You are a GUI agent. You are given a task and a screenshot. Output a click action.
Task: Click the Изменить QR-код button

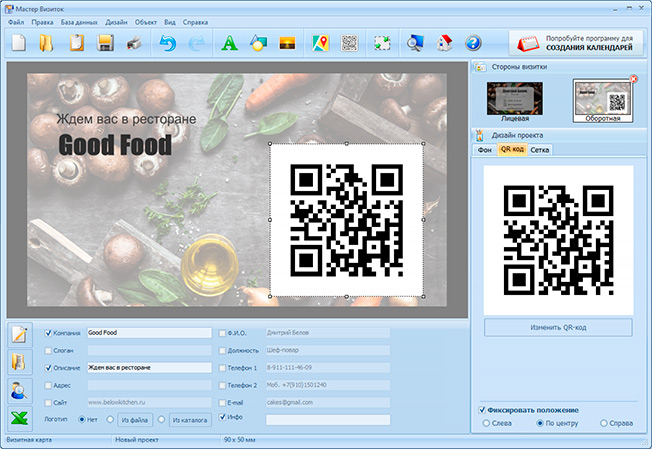coord(558,328)
